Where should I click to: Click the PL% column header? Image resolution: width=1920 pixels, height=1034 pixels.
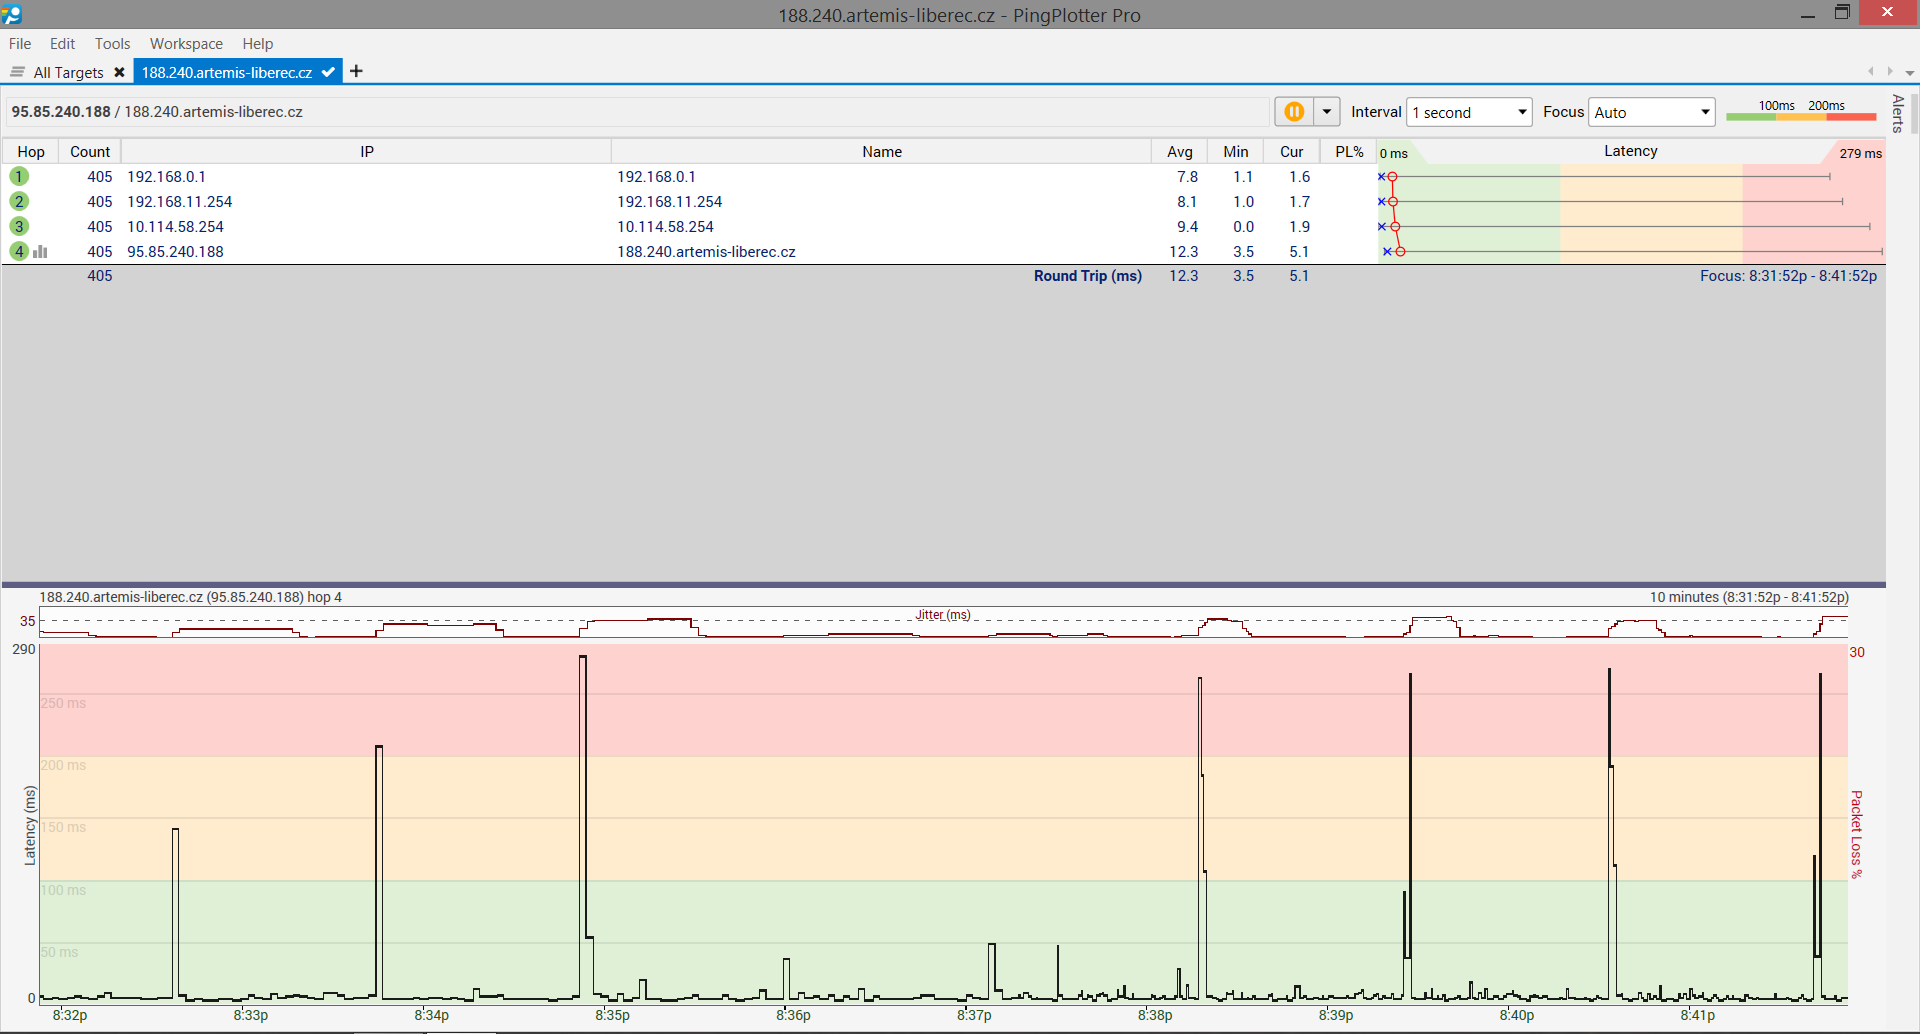tap(1349, 152)
